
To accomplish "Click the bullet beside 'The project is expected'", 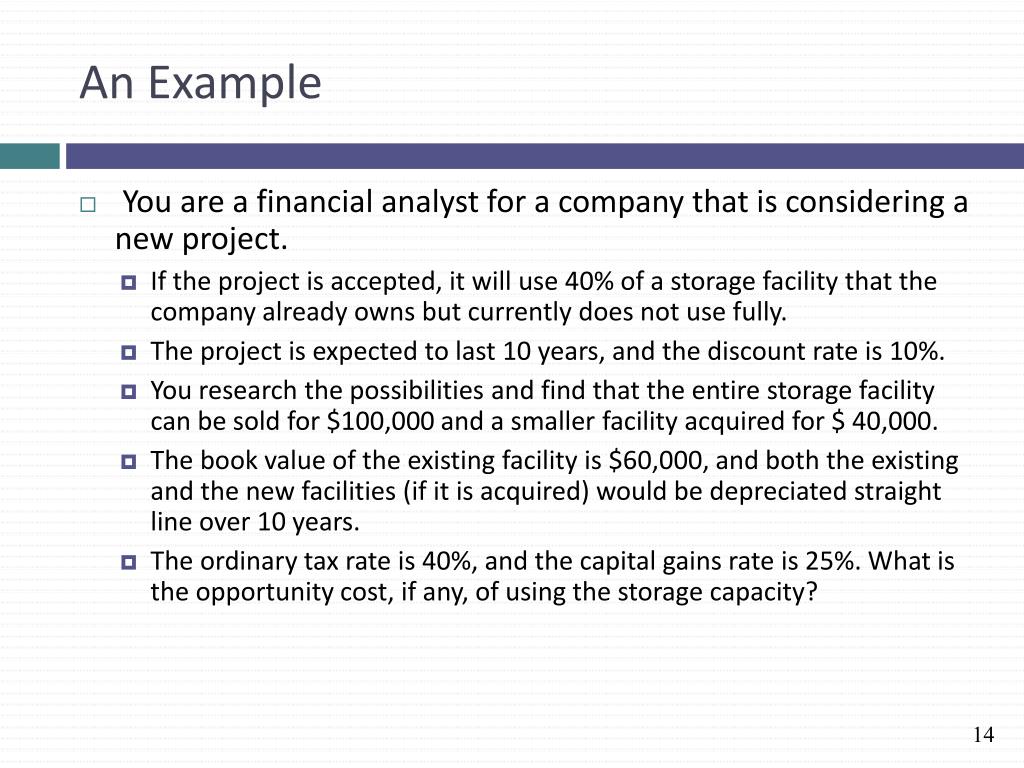I will click(129, 353).
